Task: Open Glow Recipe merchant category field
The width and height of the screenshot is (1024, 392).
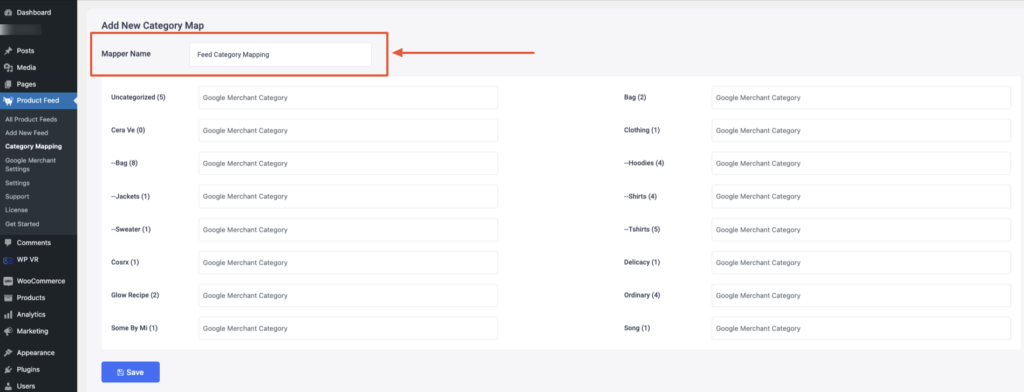Action: 348,295
